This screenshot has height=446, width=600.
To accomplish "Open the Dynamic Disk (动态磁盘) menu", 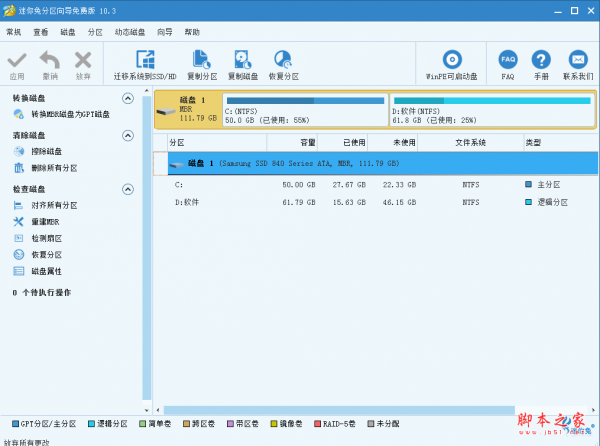I will (130, 32).
